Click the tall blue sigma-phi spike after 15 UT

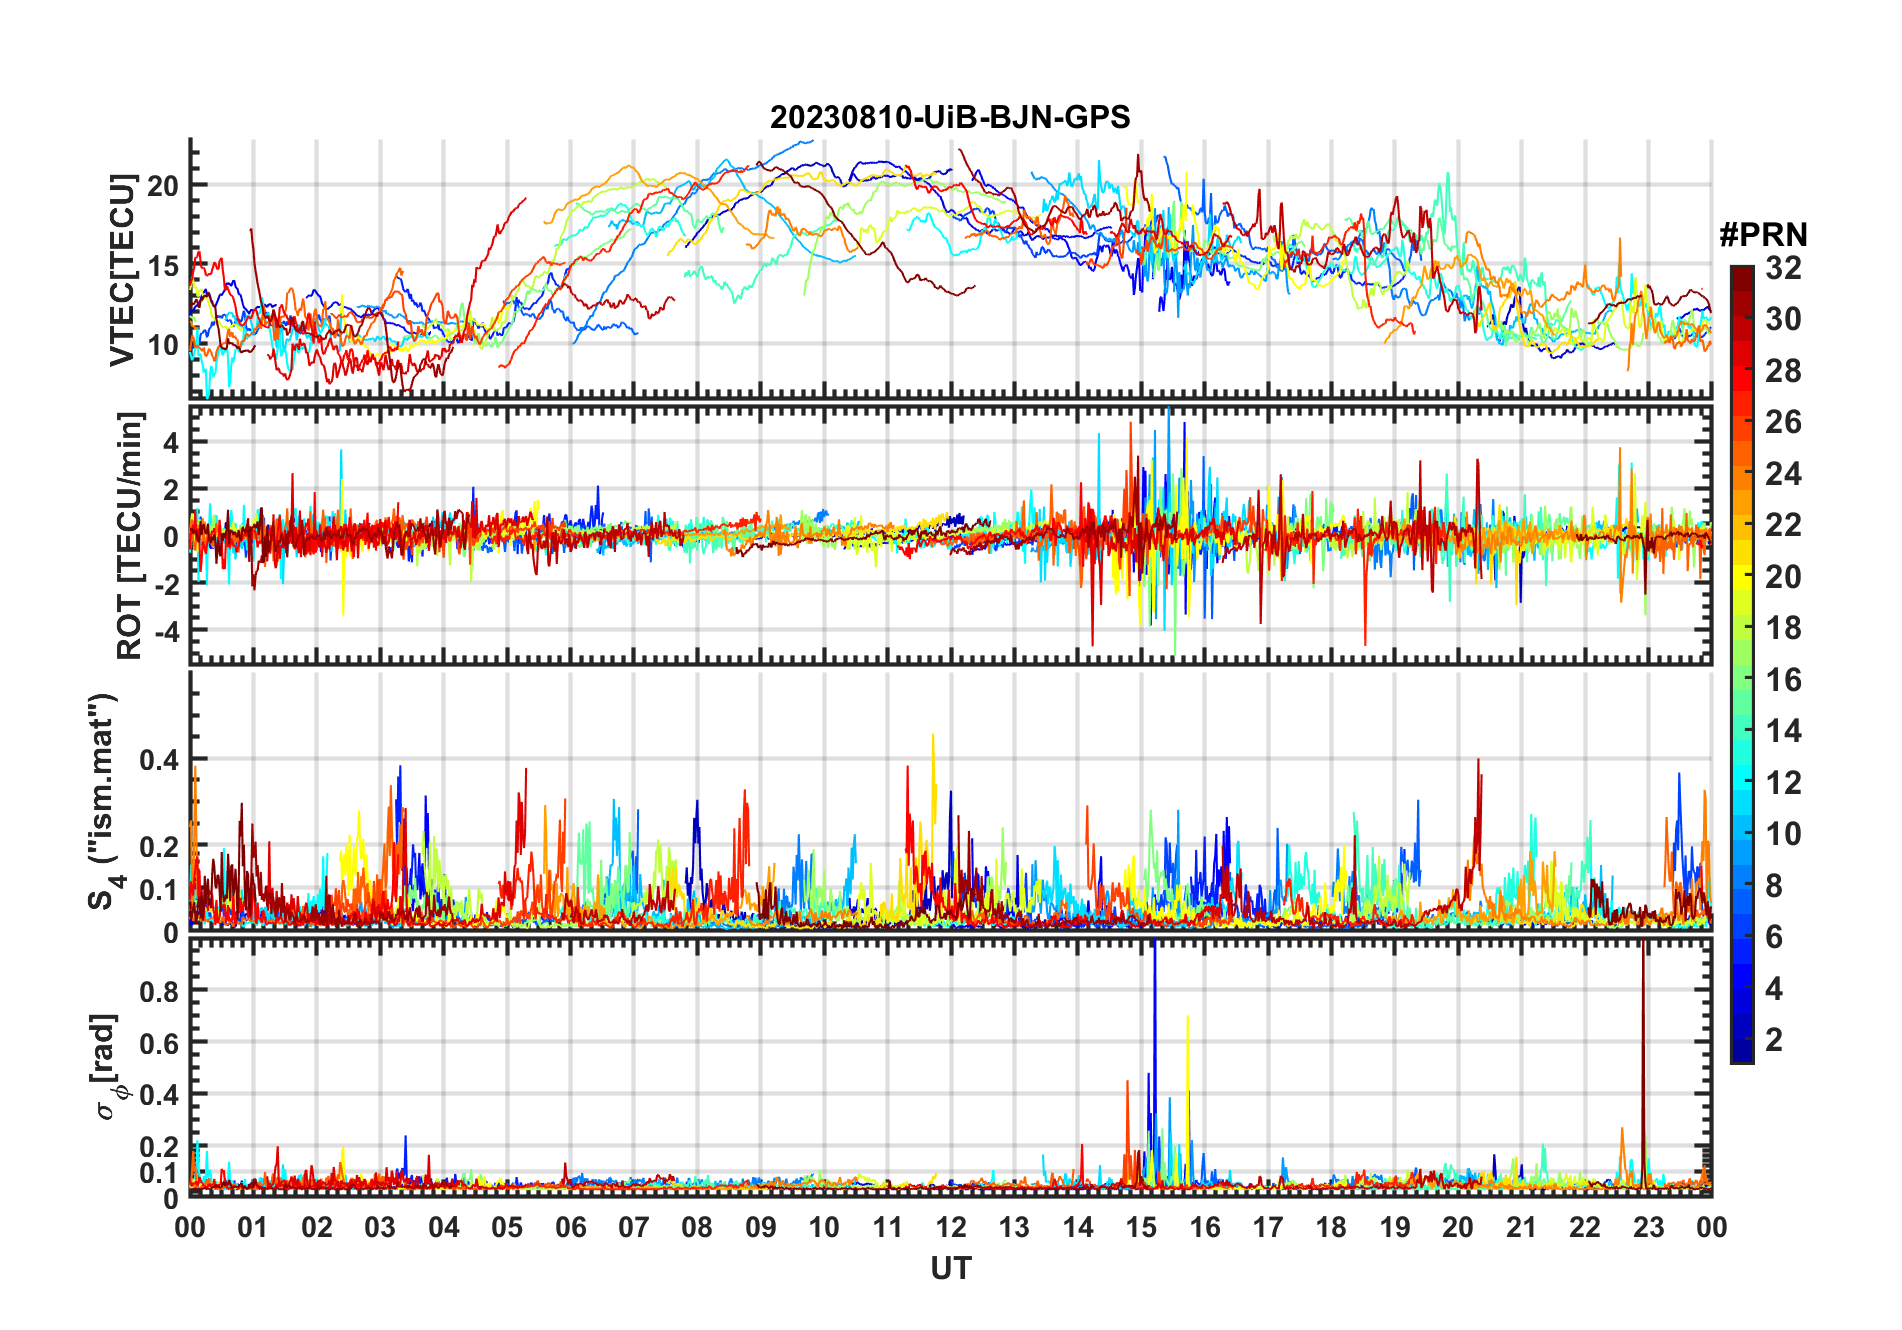click(1155, 1000)
